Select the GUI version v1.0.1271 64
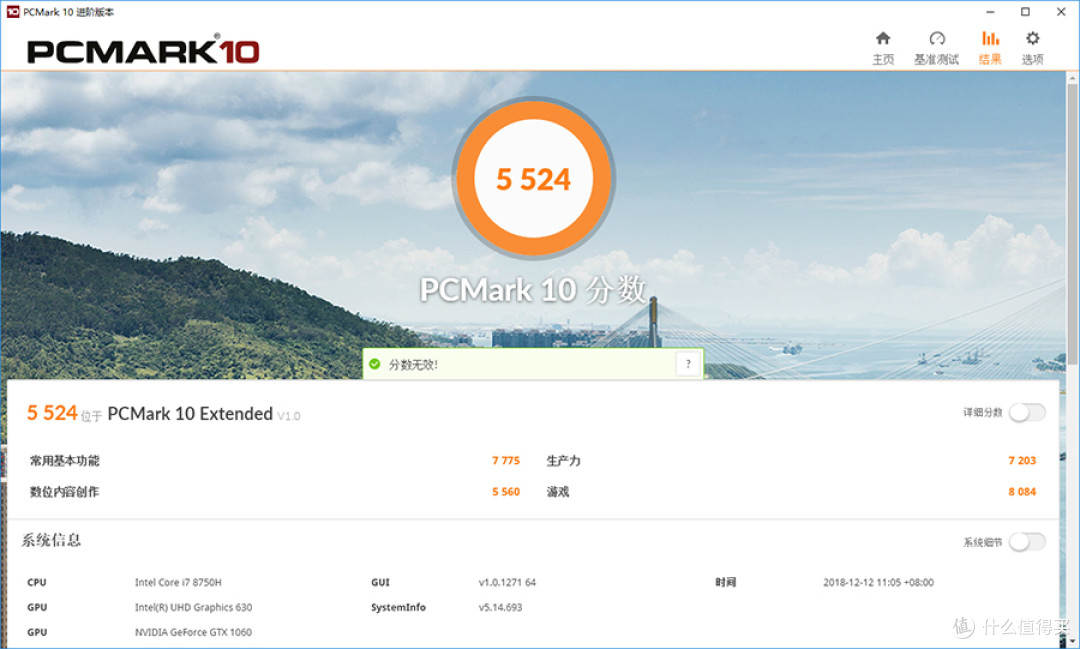This screenshot has height=649, width=1080. coord(508,582)
